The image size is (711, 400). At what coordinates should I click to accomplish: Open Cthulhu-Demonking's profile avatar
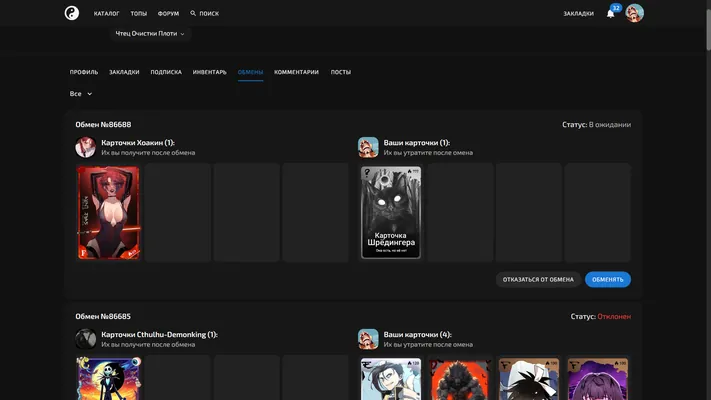coord(86,339)
